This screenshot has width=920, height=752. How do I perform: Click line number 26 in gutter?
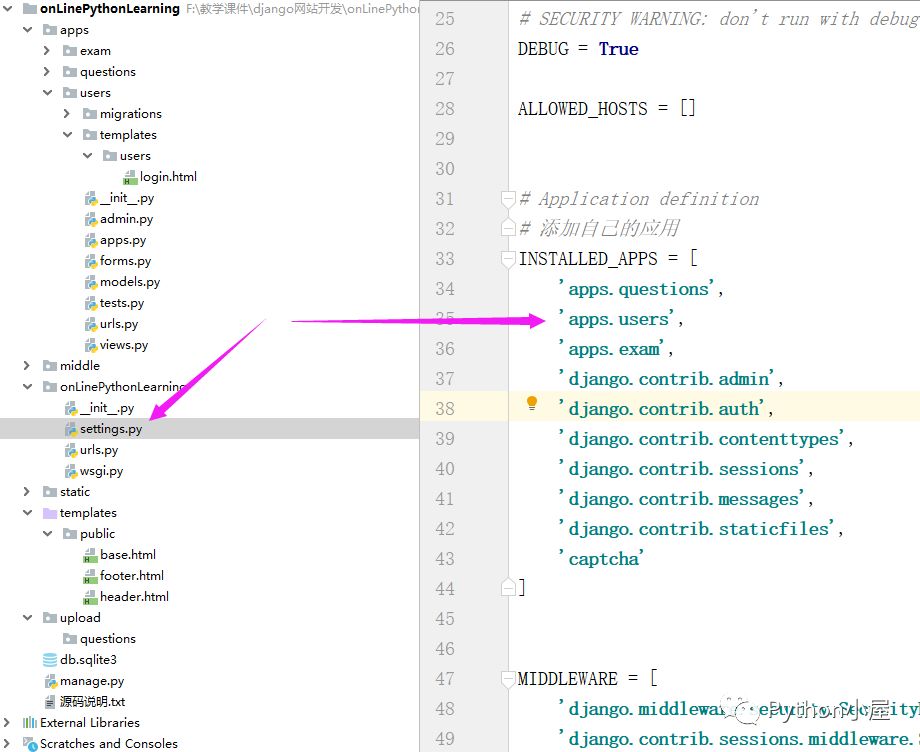coord(445,49)
